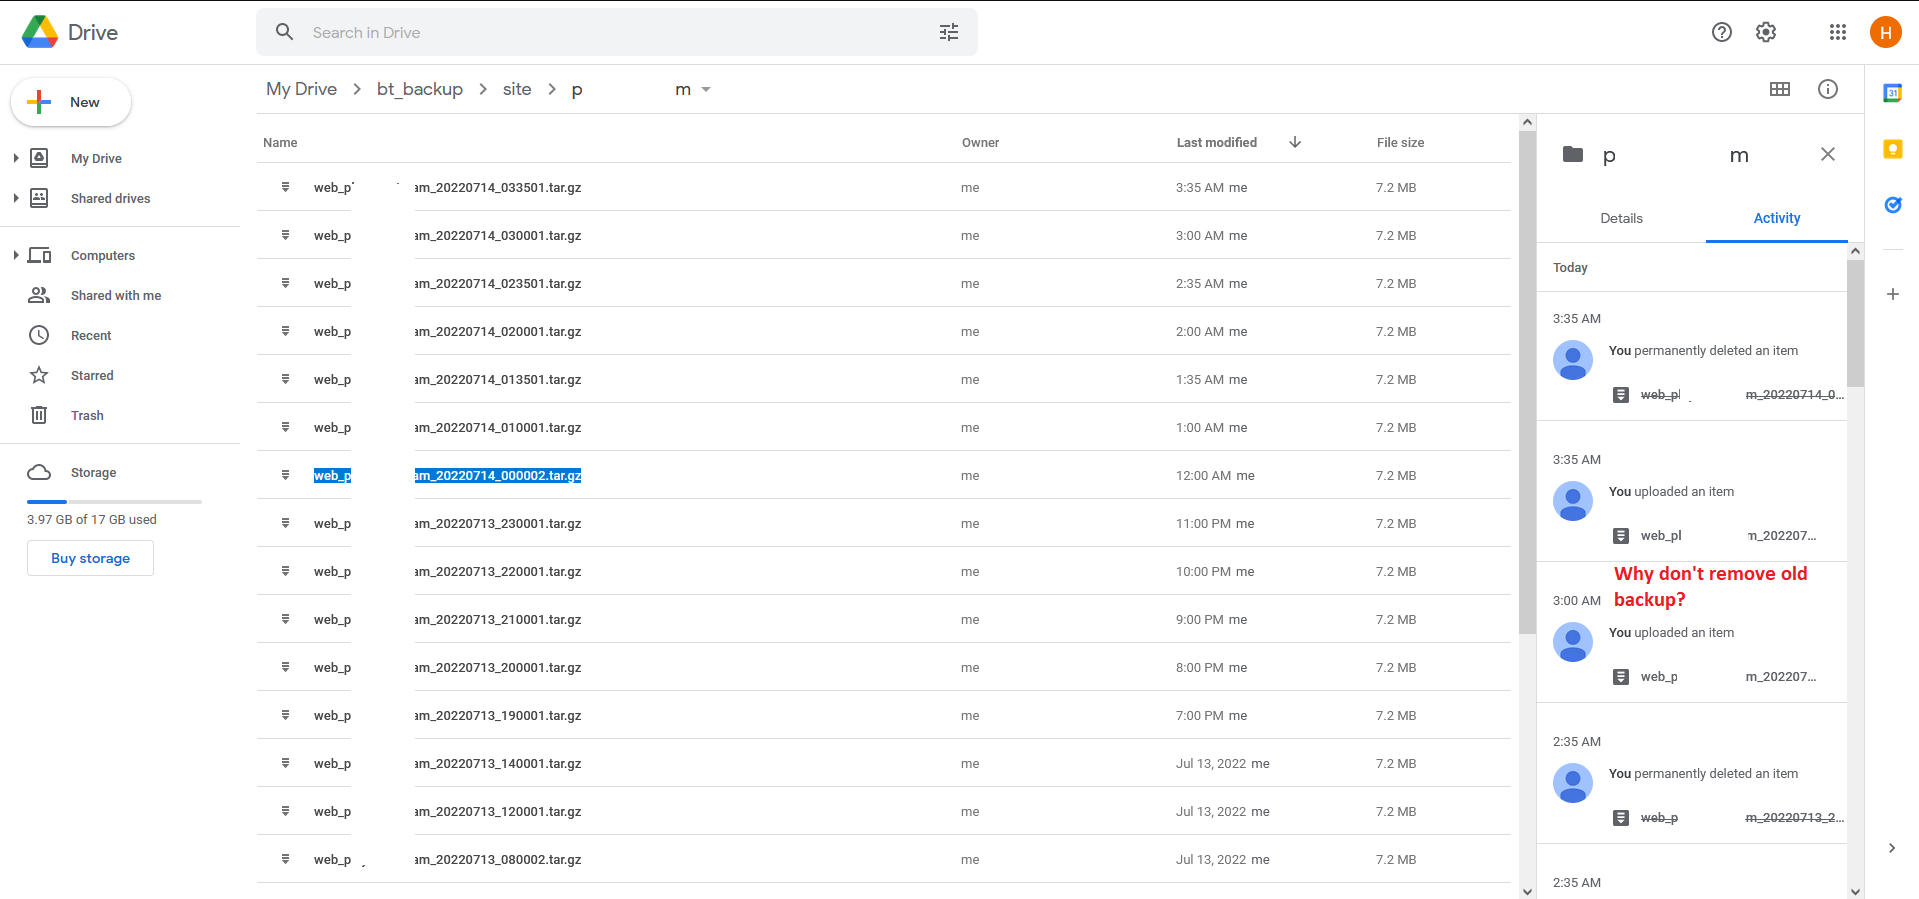
Task: Open Google Calendar side panel
Action: tap(1892, 93)
